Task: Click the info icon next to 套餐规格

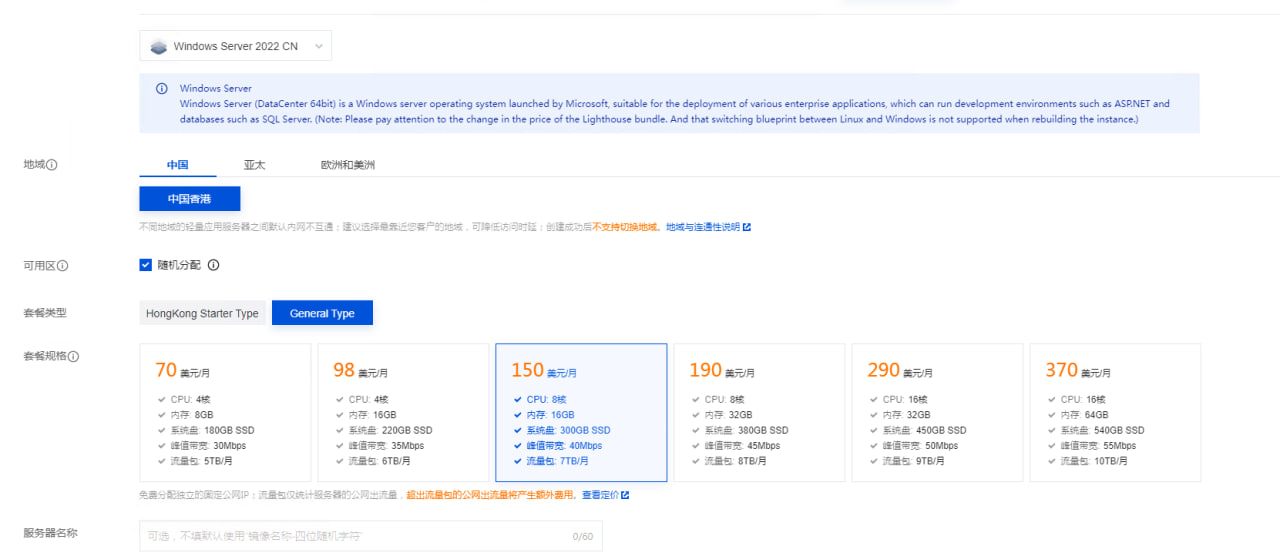Action: click(74, 357)
